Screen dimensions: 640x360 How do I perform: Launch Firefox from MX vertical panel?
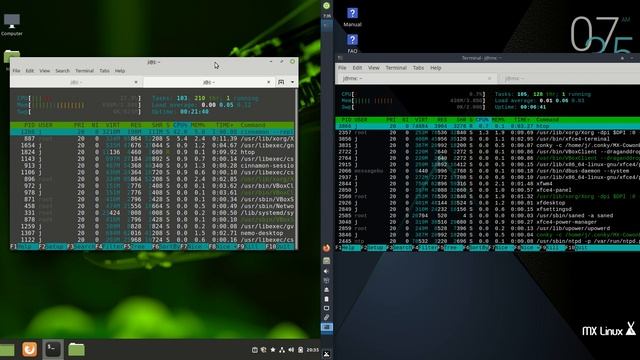click(327, 248)
